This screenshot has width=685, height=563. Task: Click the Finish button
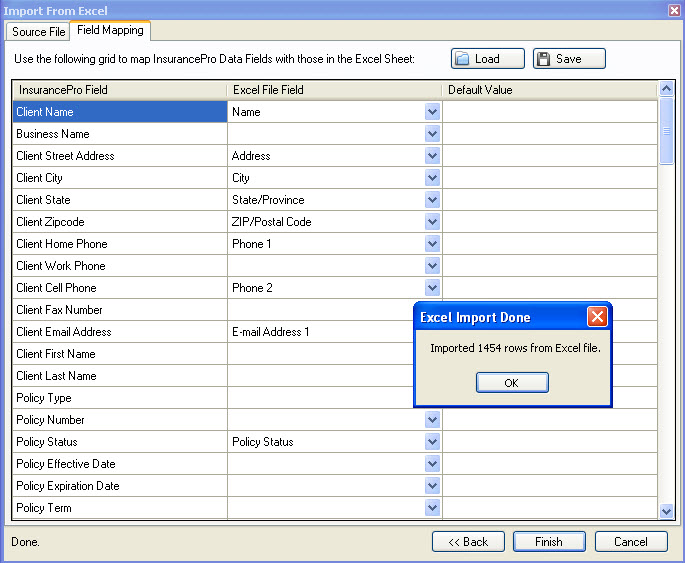[549, 542]
